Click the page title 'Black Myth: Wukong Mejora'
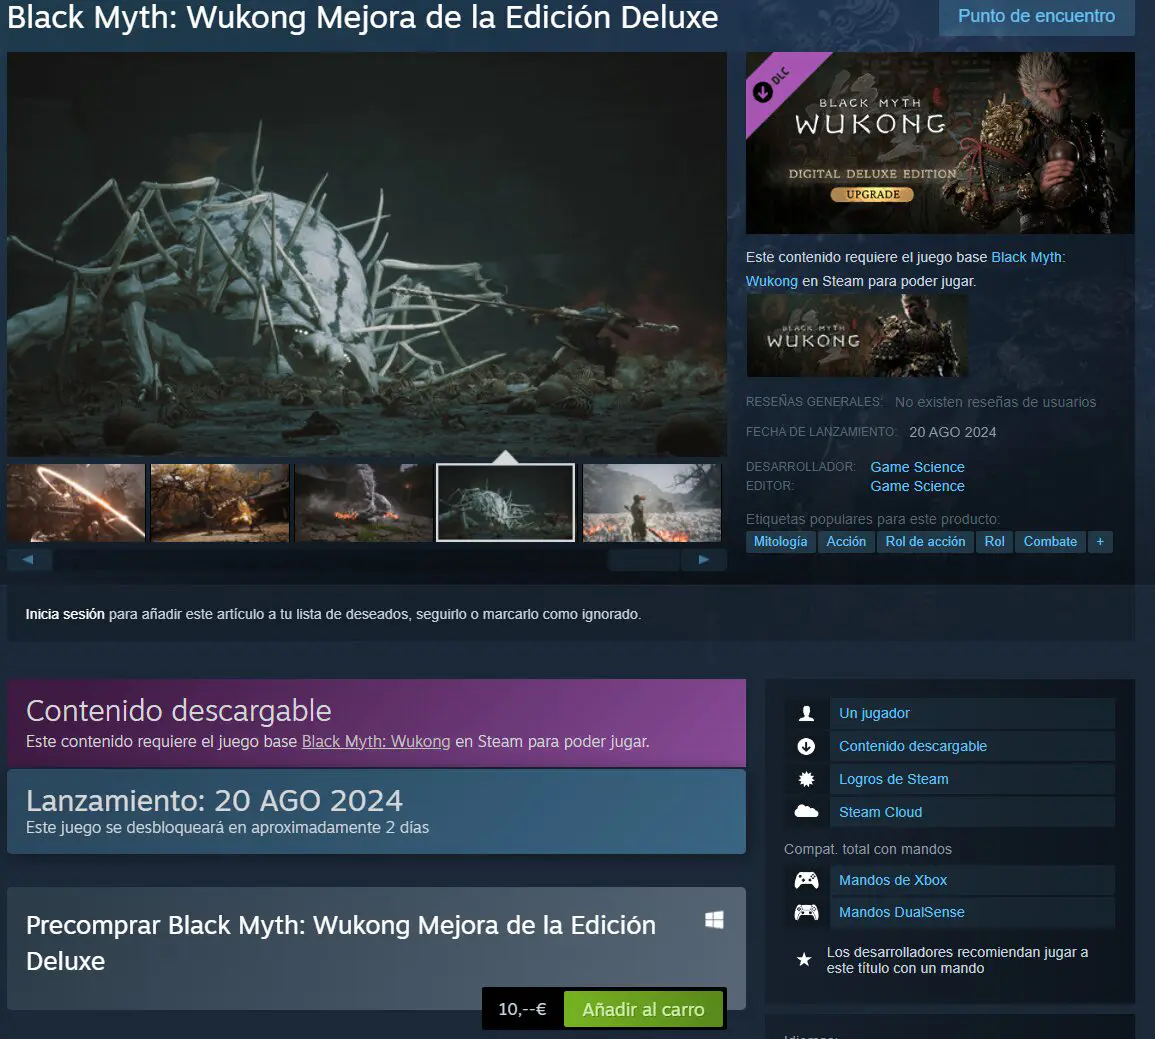The width and height of the screenshot is (1155, 1039). pyautogui.click(x=362, y=18)
